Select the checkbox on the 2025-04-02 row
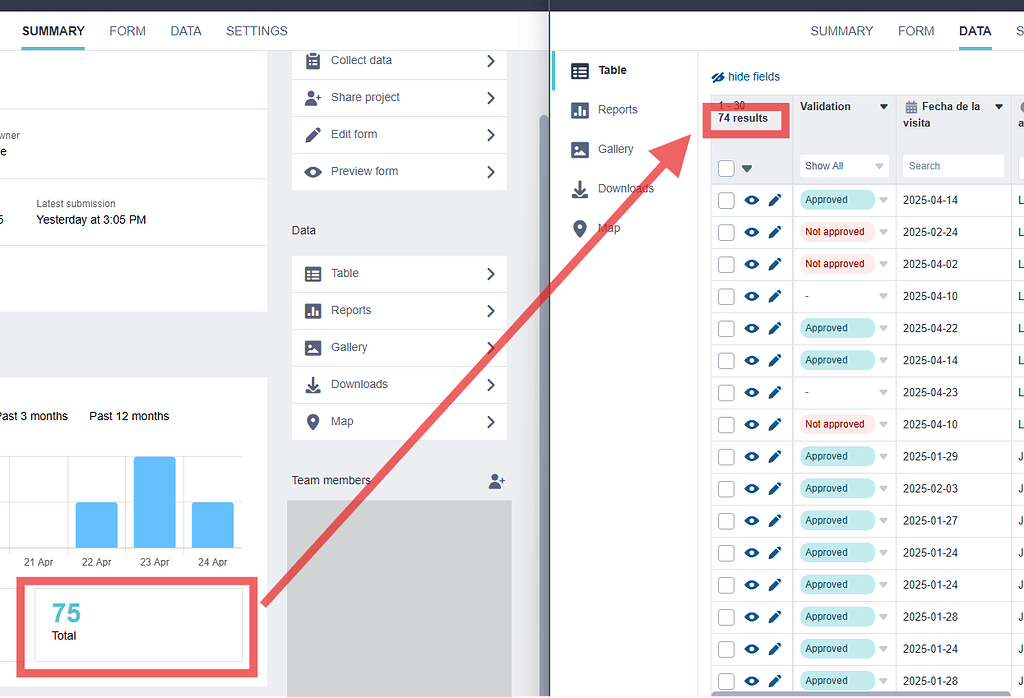 (x=725, y=263)
